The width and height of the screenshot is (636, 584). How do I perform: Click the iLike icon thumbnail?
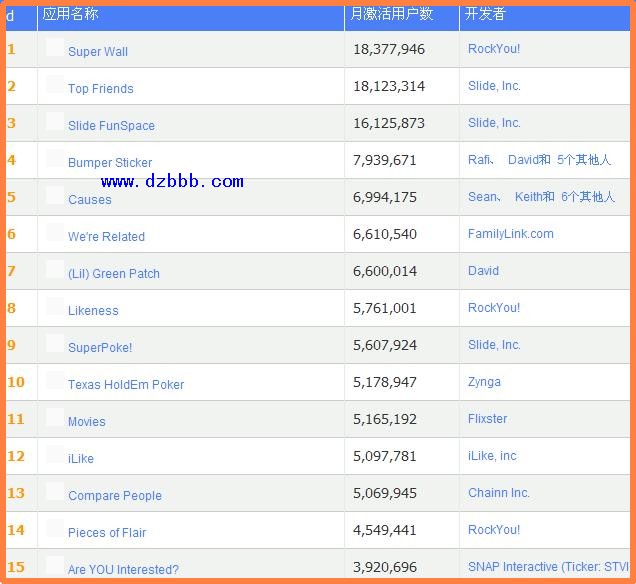(x=55, y=454)
